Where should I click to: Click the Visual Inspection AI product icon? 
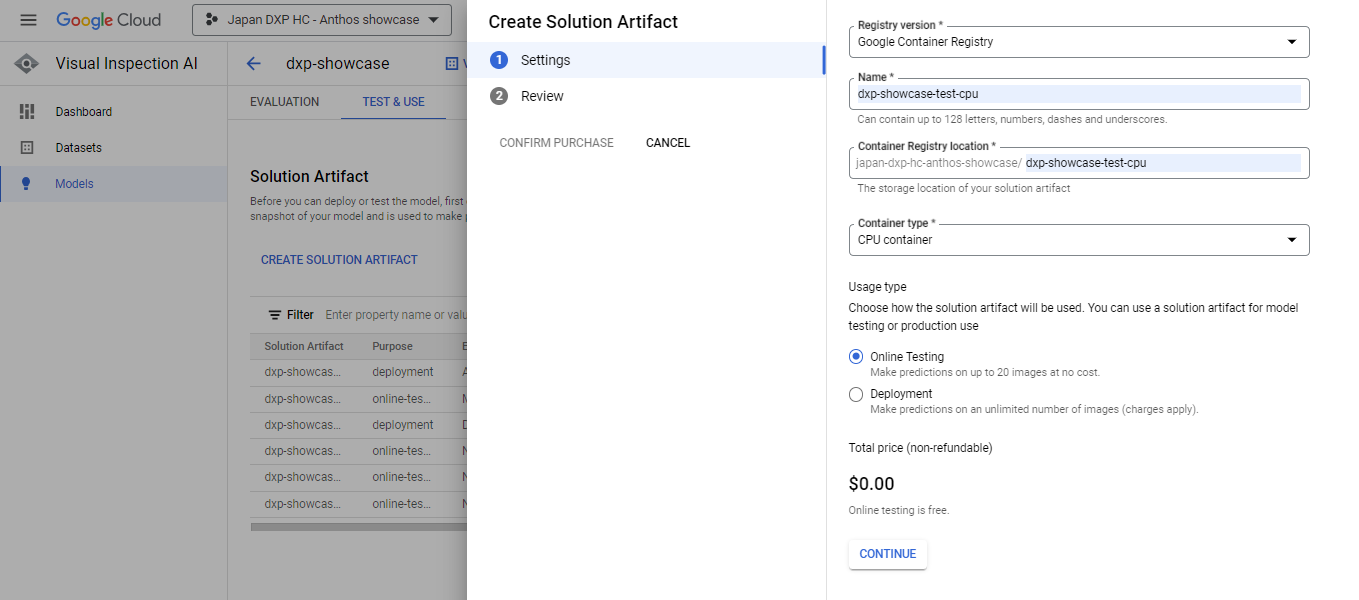(x=28, y=64)
